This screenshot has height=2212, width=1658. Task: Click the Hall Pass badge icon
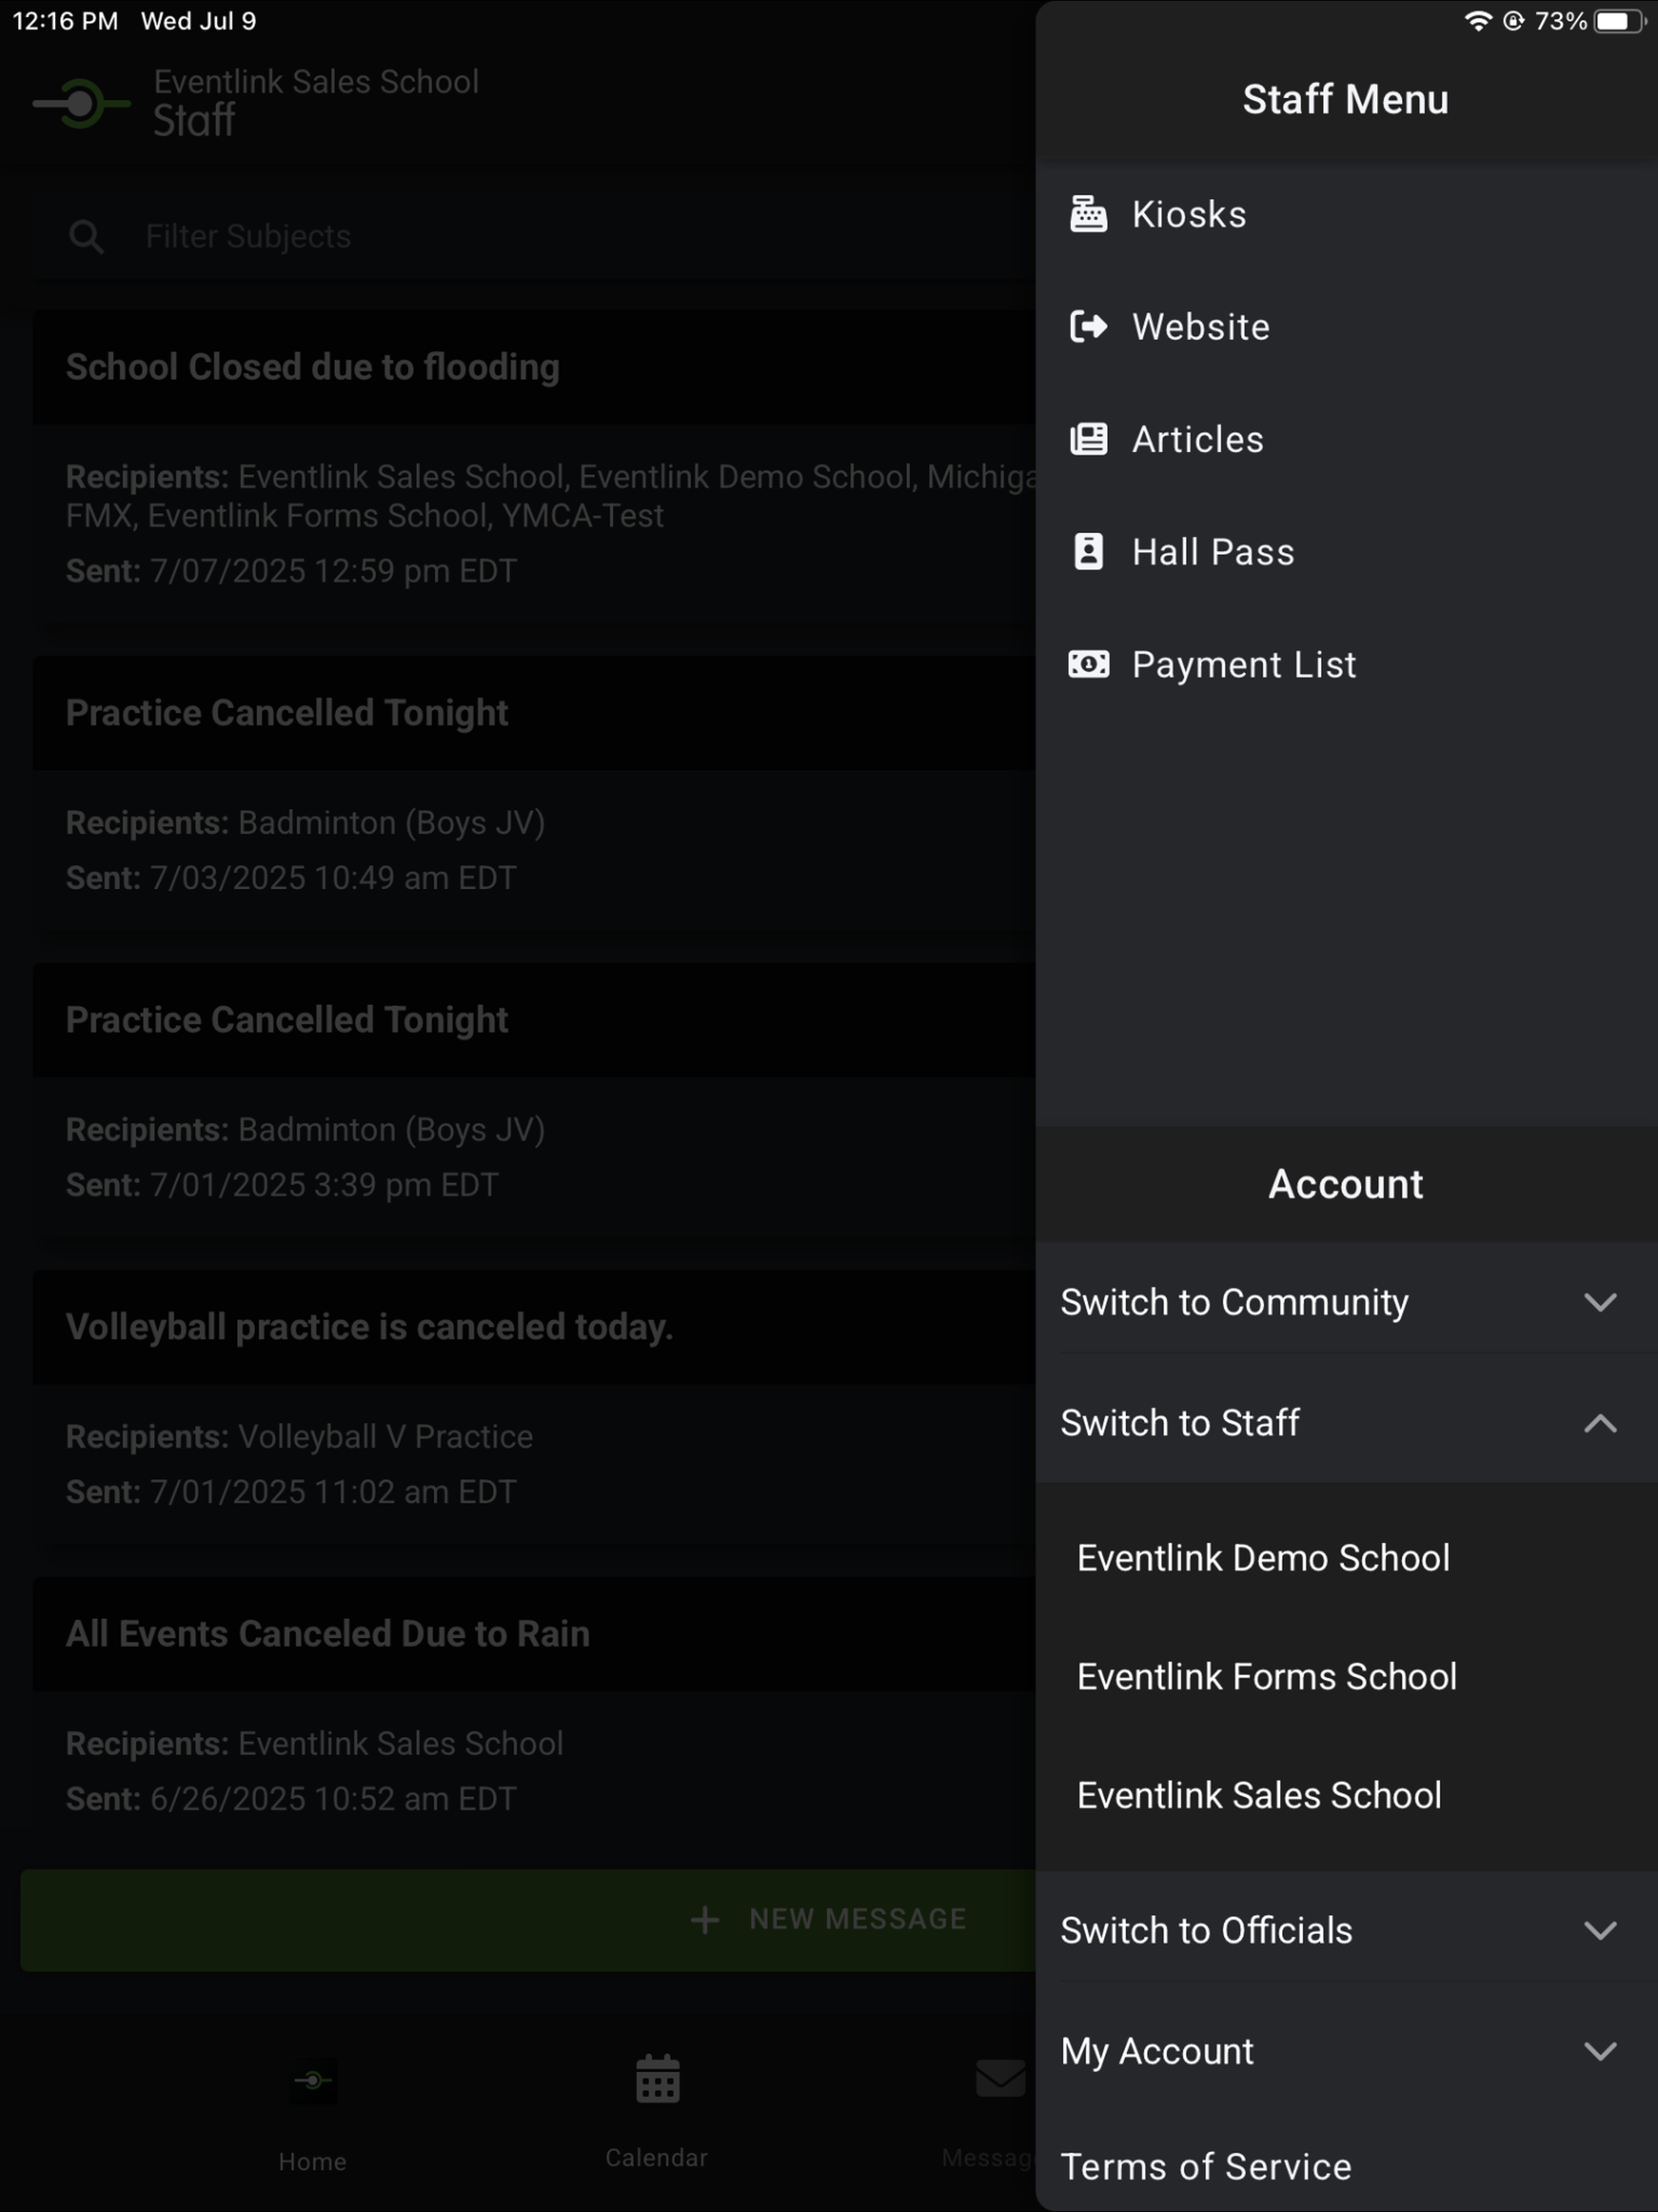pyautogui.click(x=1088, y=552)
